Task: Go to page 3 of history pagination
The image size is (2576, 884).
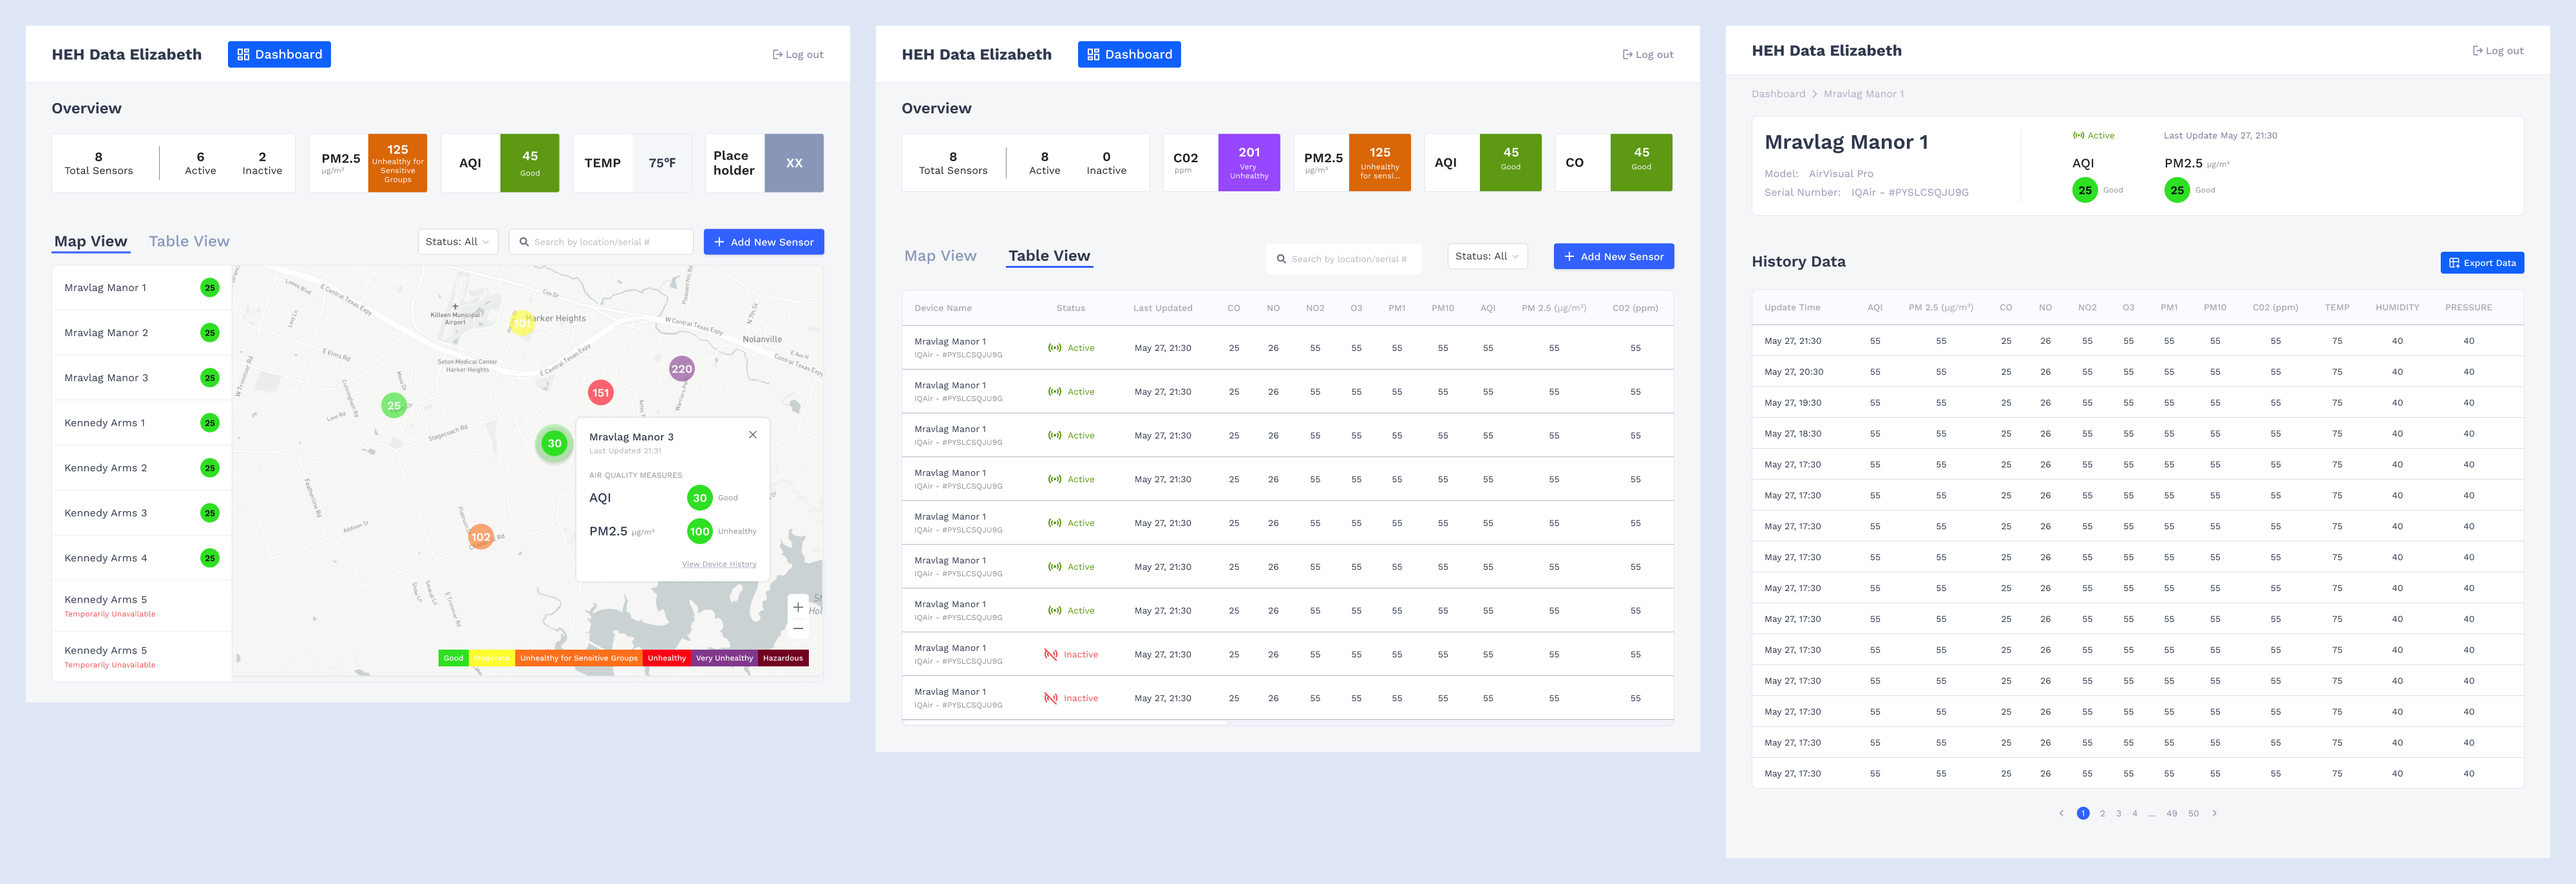Action: [x=2118, y=813]
